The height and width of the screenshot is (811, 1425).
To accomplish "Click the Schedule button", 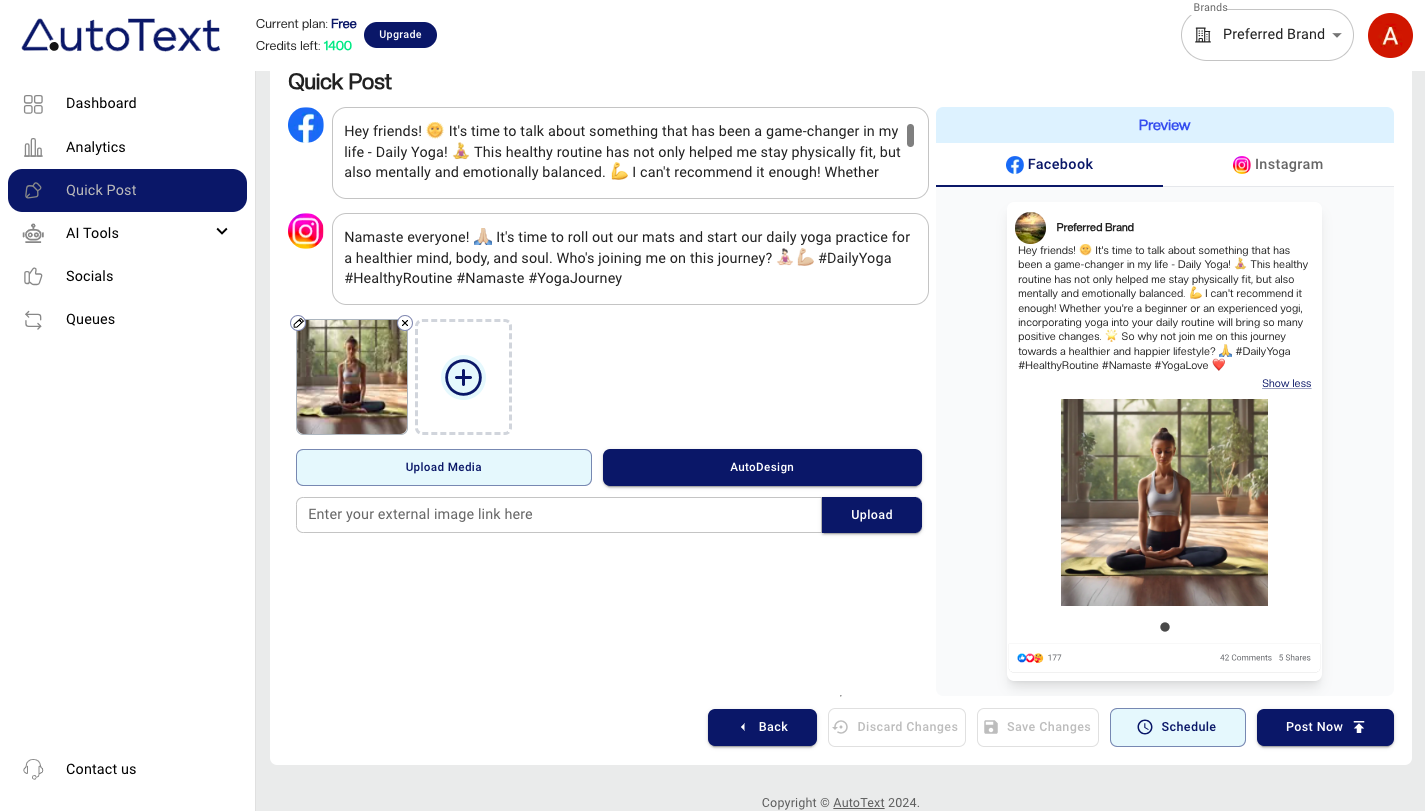I will coord(1178,727).
